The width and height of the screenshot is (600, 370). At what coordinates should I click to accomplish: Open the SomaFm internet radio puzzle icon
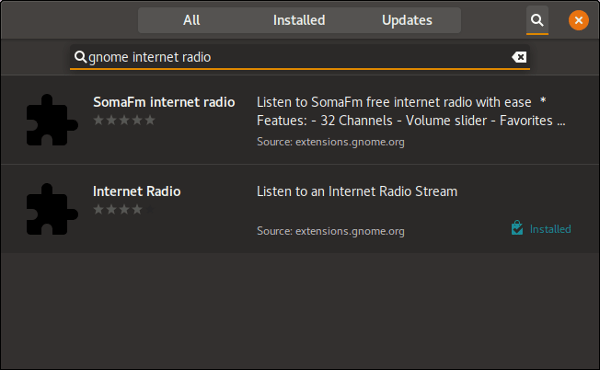pyautogui.click(x=52, y=120)
